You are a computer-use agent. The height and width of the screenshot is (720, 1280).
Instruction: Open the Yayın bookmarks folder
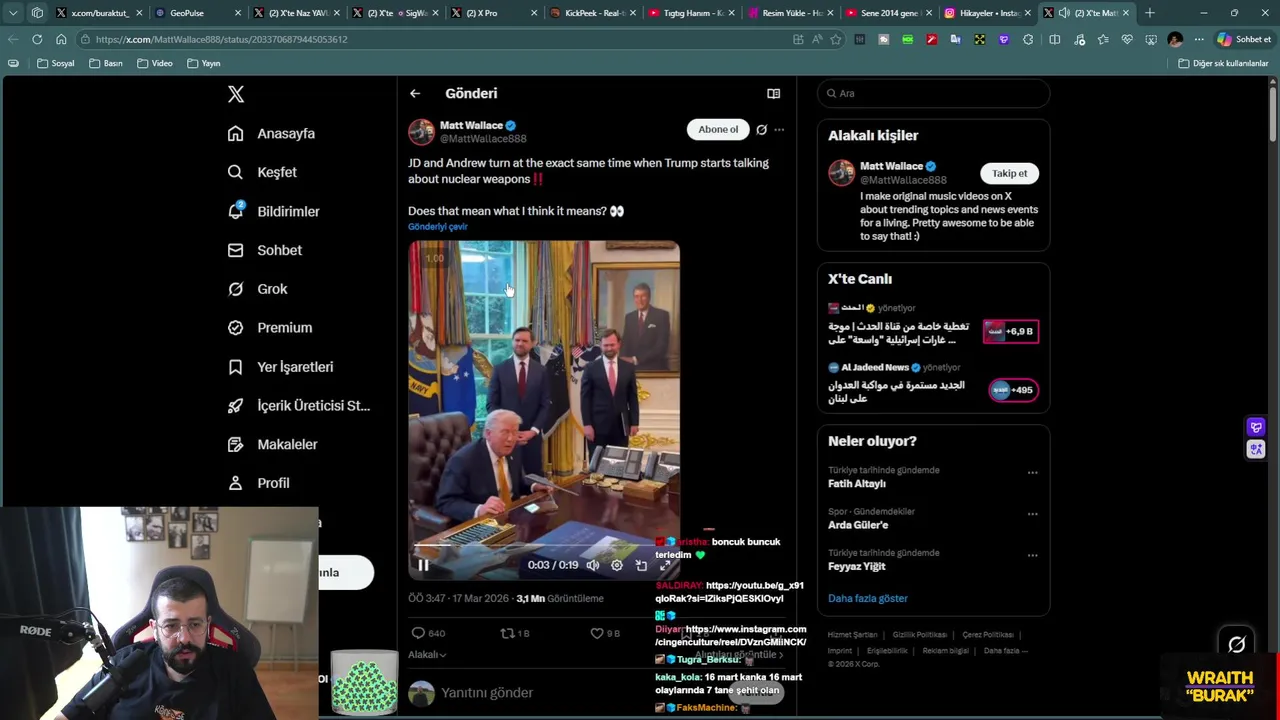pos(204,63)
